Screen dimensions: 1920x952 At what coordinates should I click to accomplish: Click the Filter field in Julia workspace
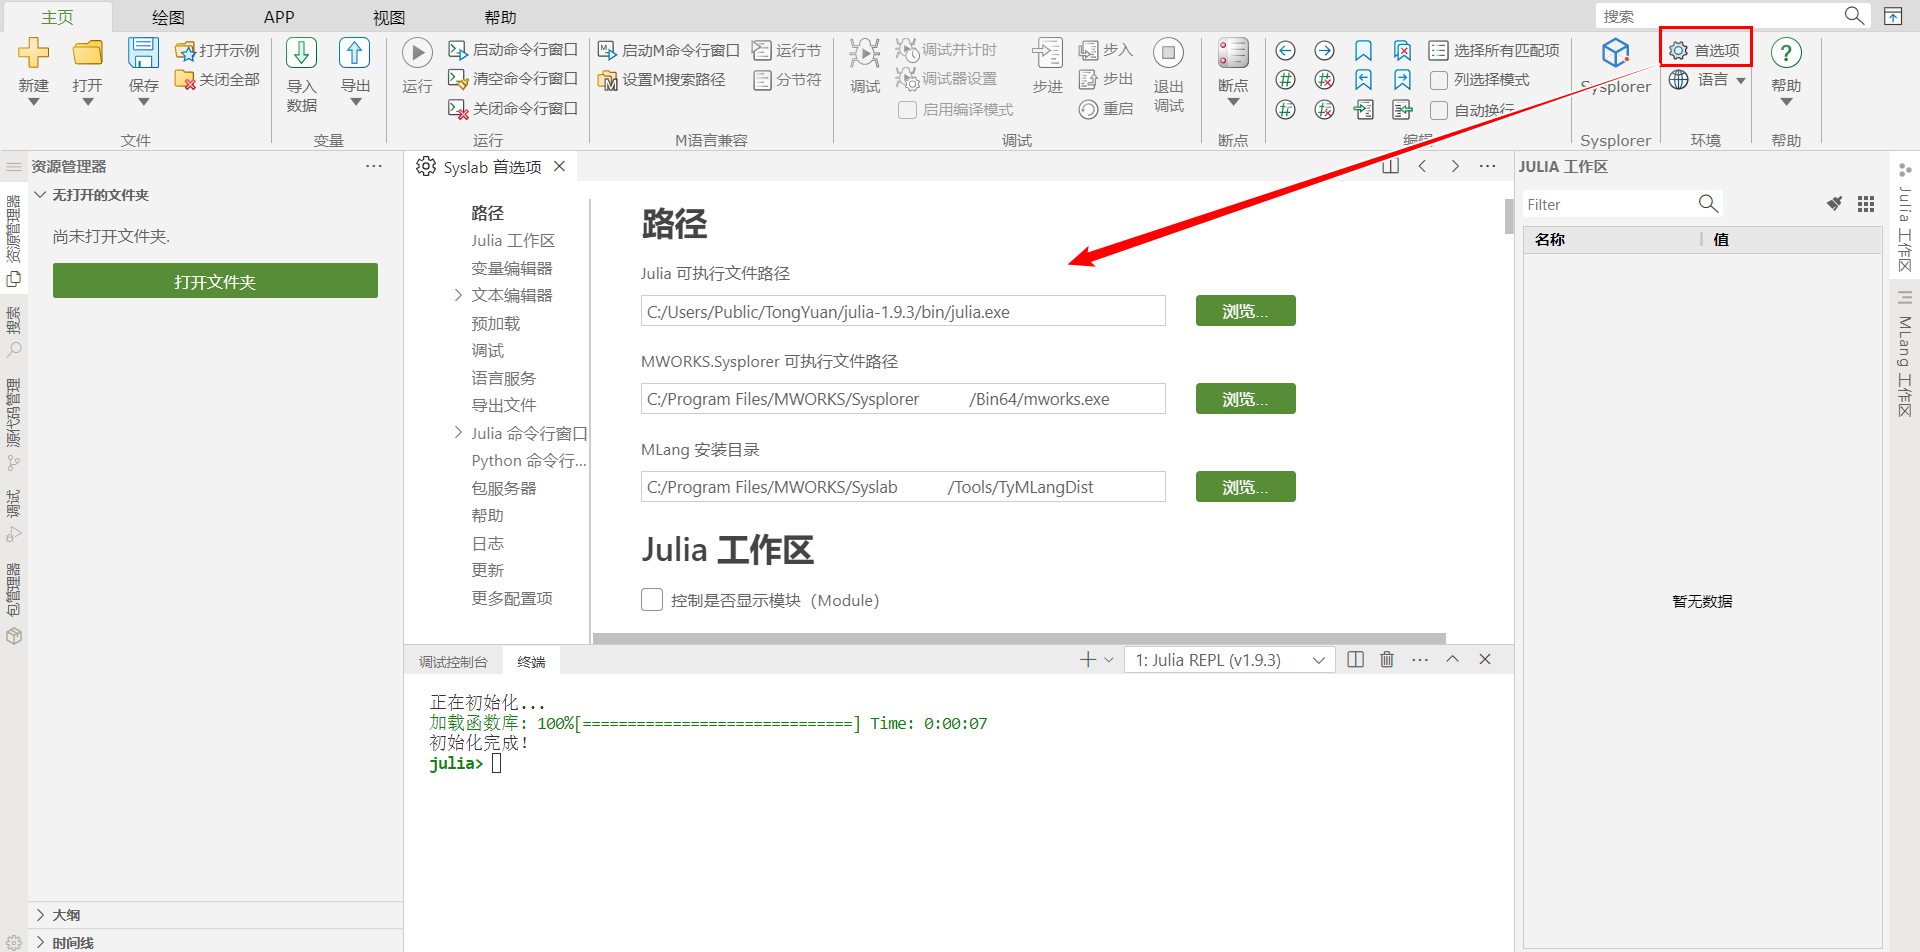[x=1606, y=205]
